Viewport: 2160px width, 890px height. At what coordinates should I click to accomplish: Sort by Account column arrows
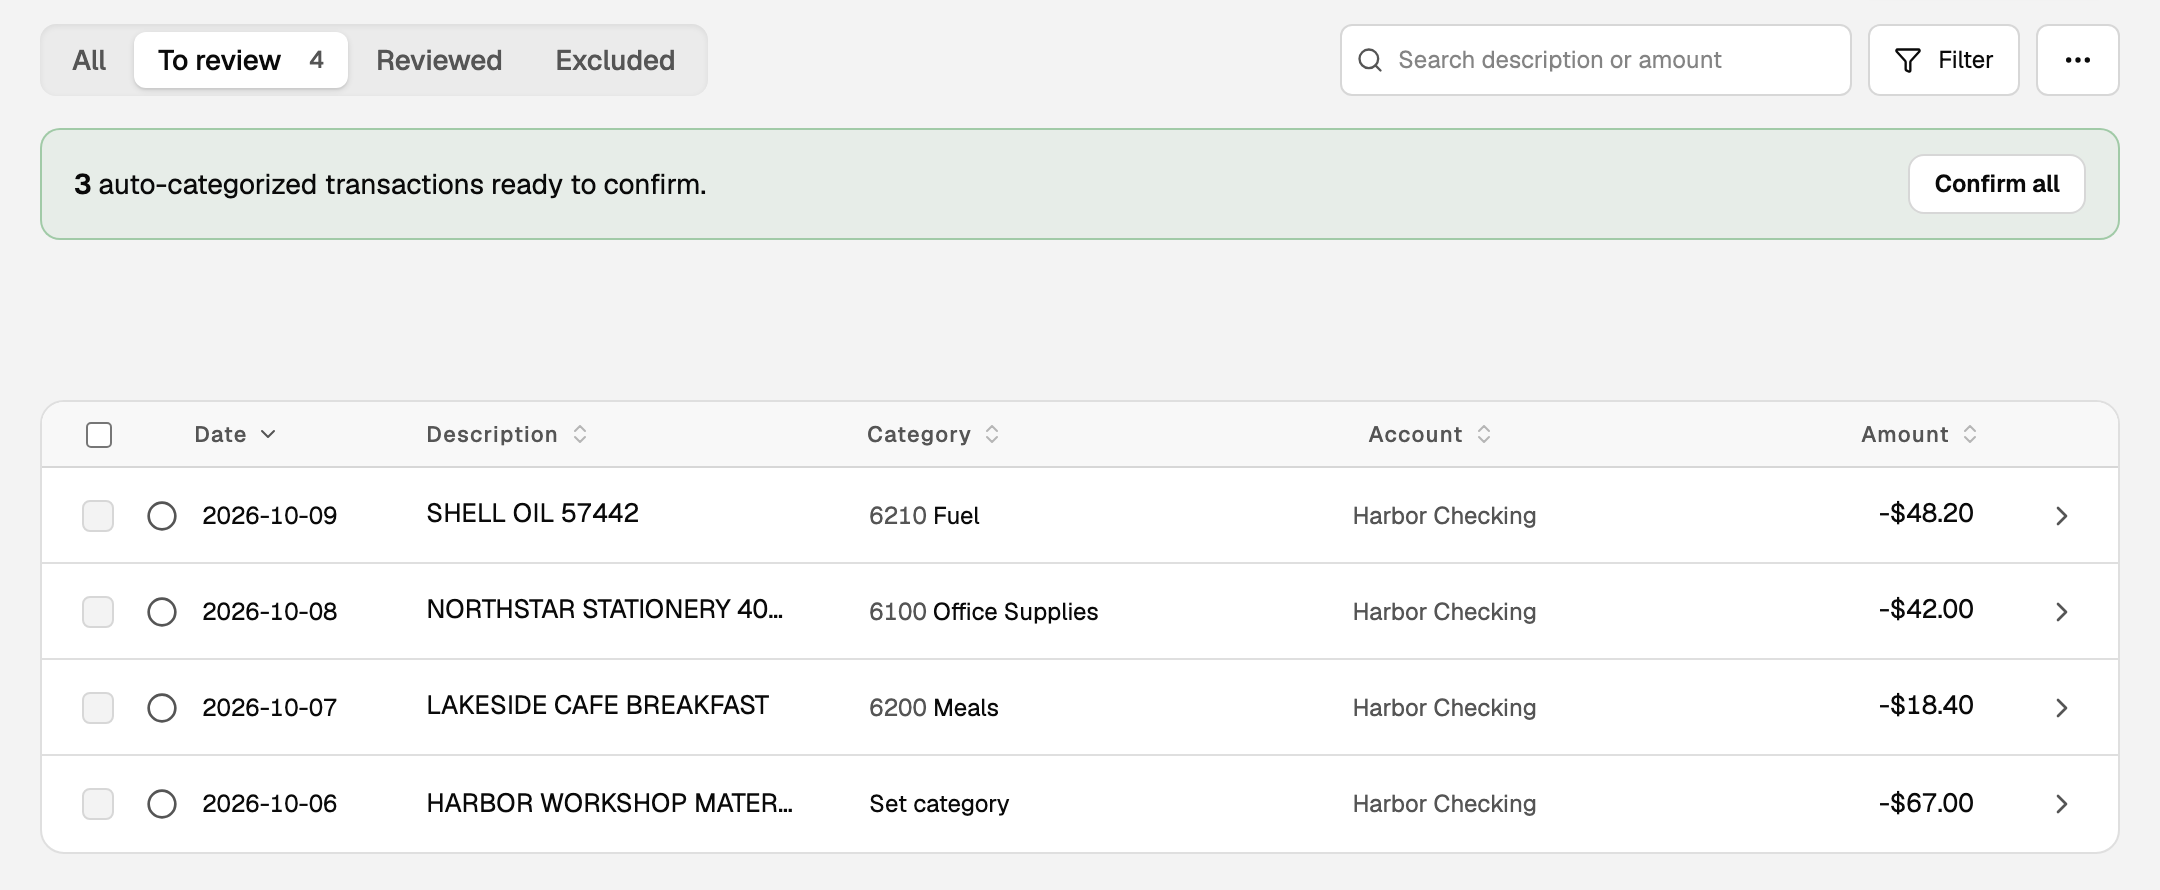(x=1484, y=434)
